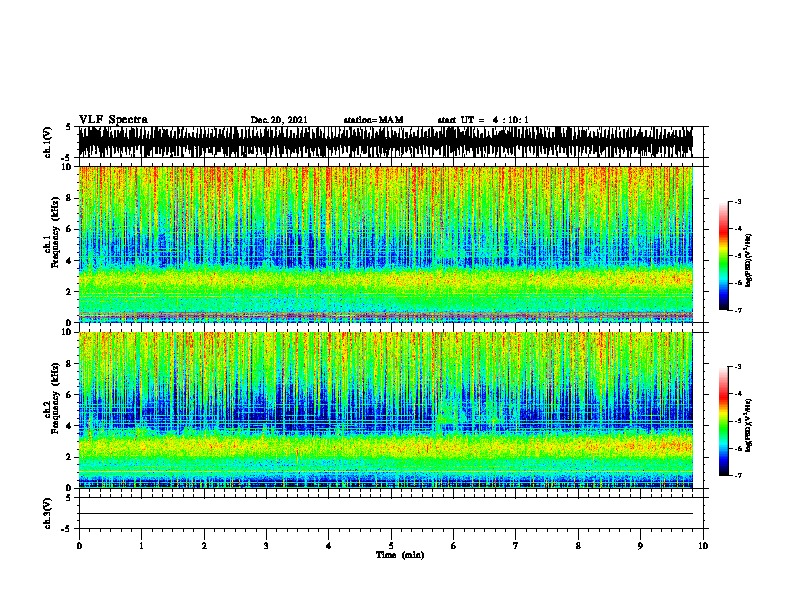Click the ch.1 waveform amplitude trace

pos(385,142)
